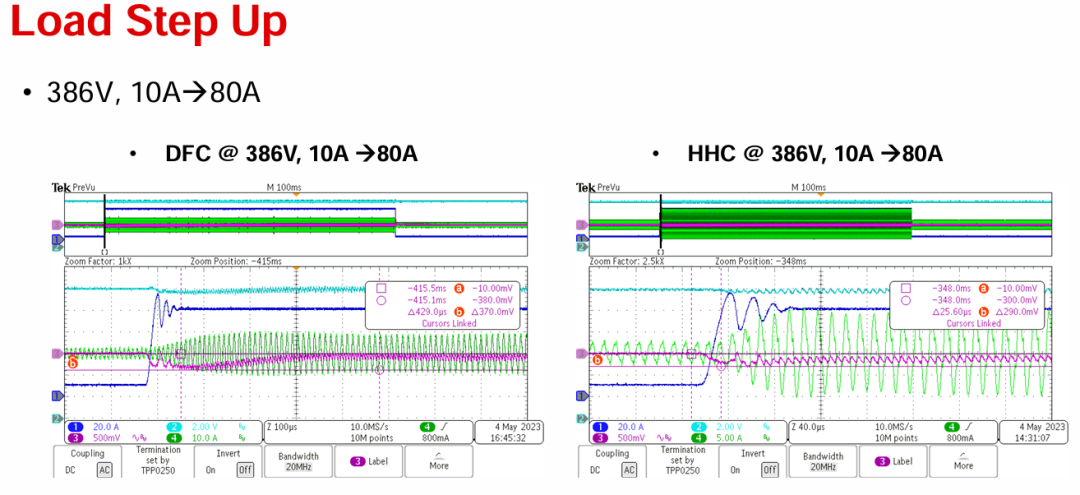Click channel 1 badge in DFC scope readout
The image size is (1080, 495).
(78, 427)
